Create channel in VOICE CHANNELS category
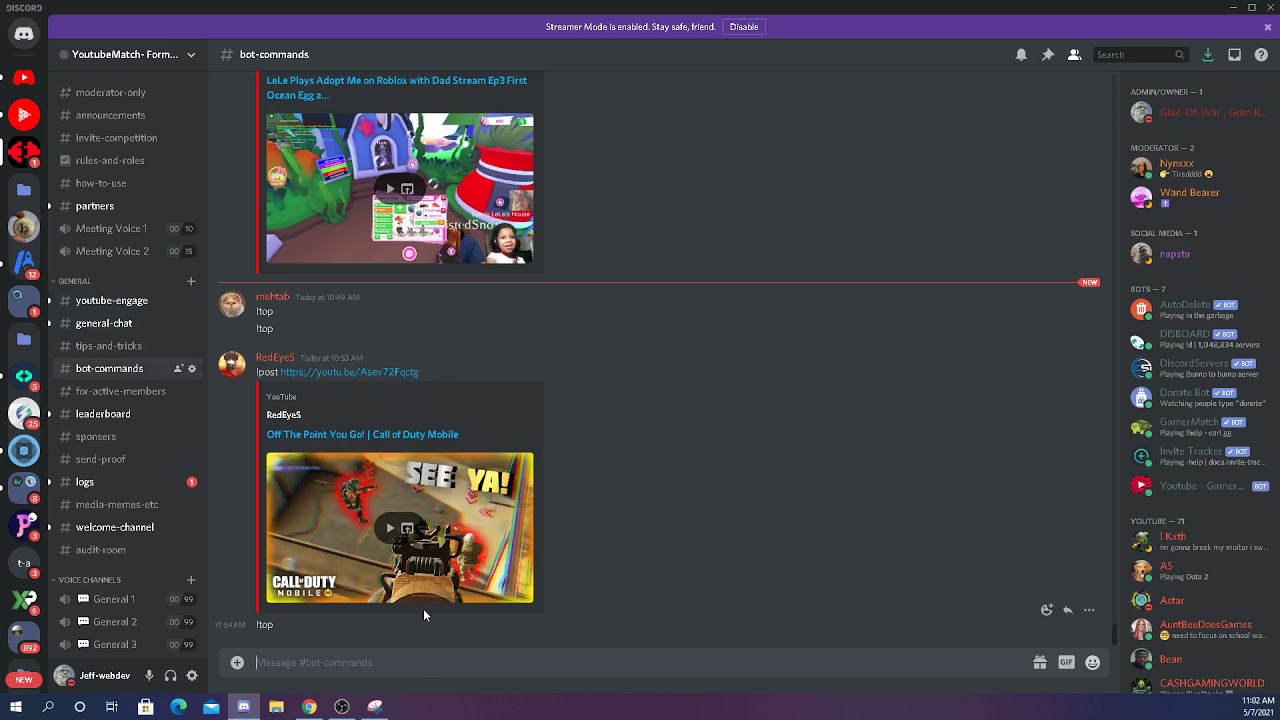This screenshot has height=720, width=1280. coord(191,580)
